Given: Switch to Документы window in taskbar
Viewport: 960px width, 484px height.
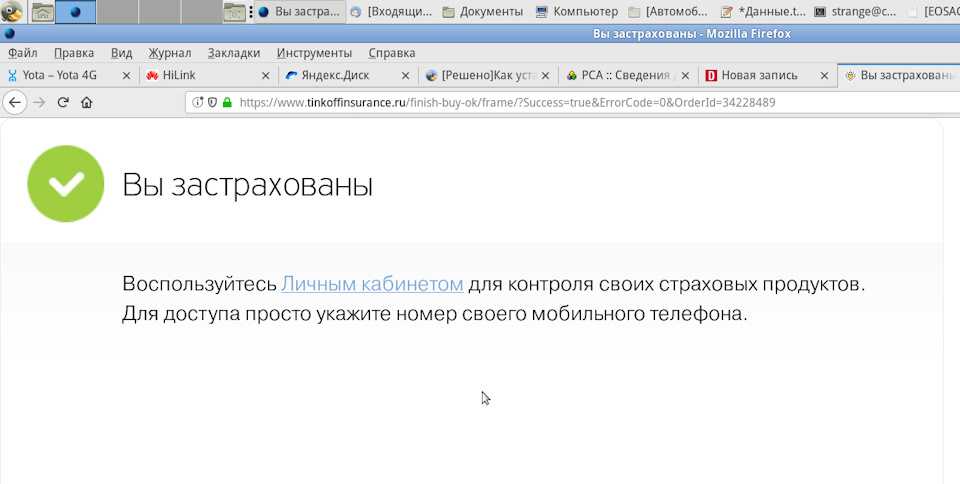Looking at the screenshot, I should (483, 12).
